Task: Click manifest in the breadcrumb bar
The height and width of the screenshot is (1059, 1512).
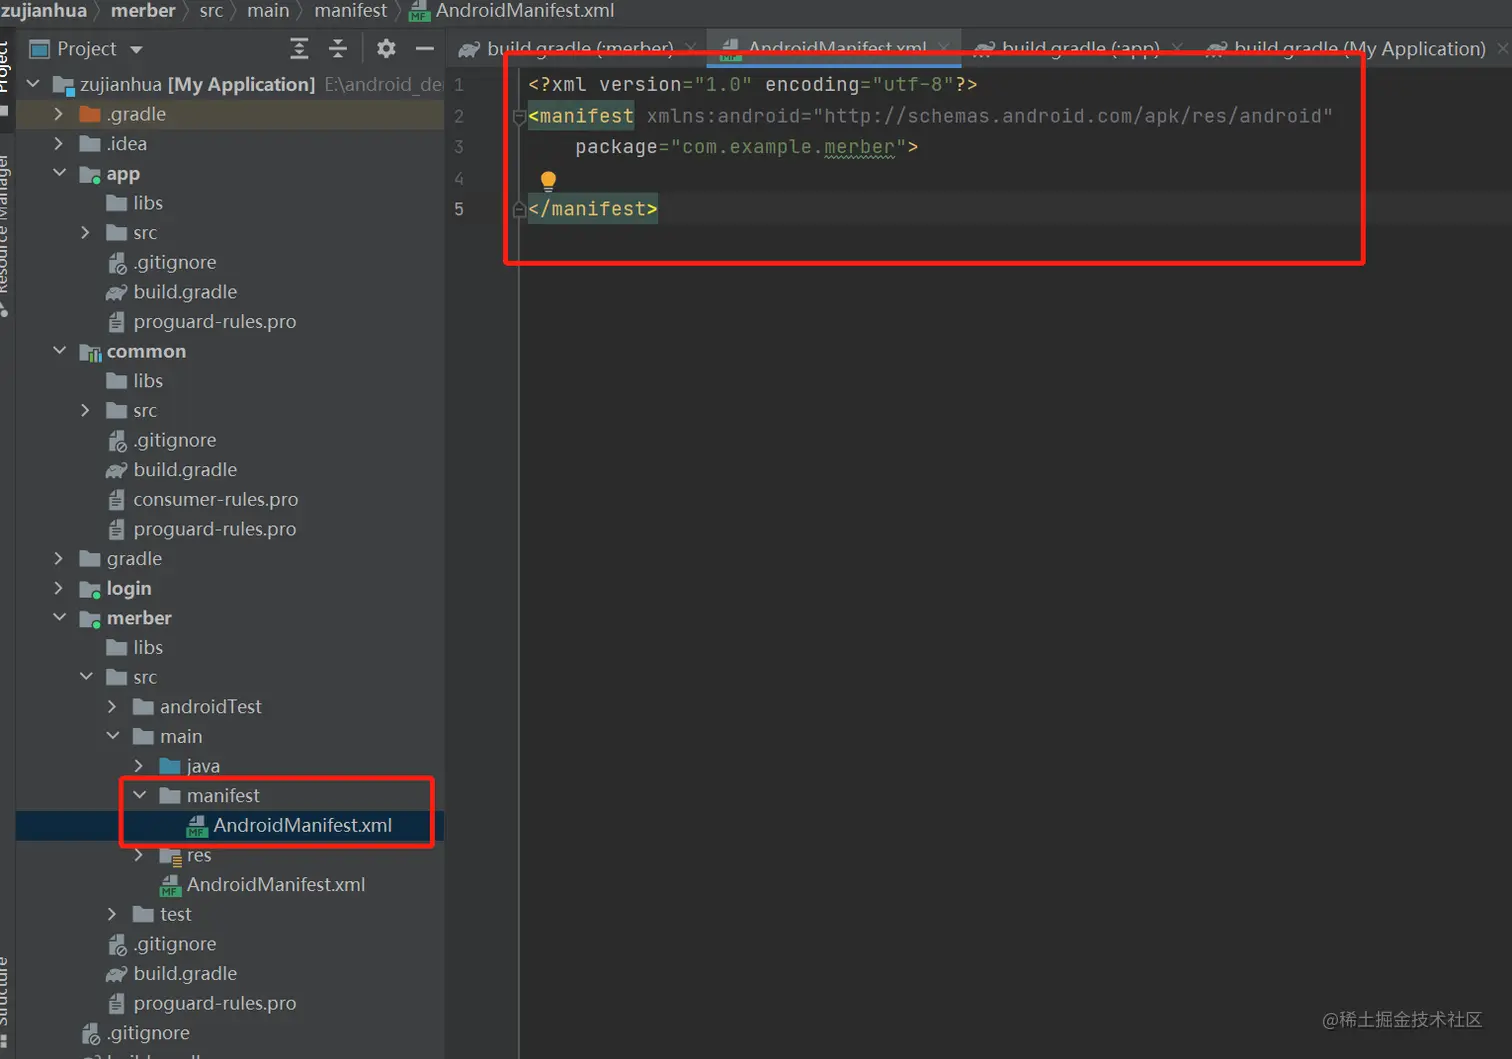Action: (350, 11)
